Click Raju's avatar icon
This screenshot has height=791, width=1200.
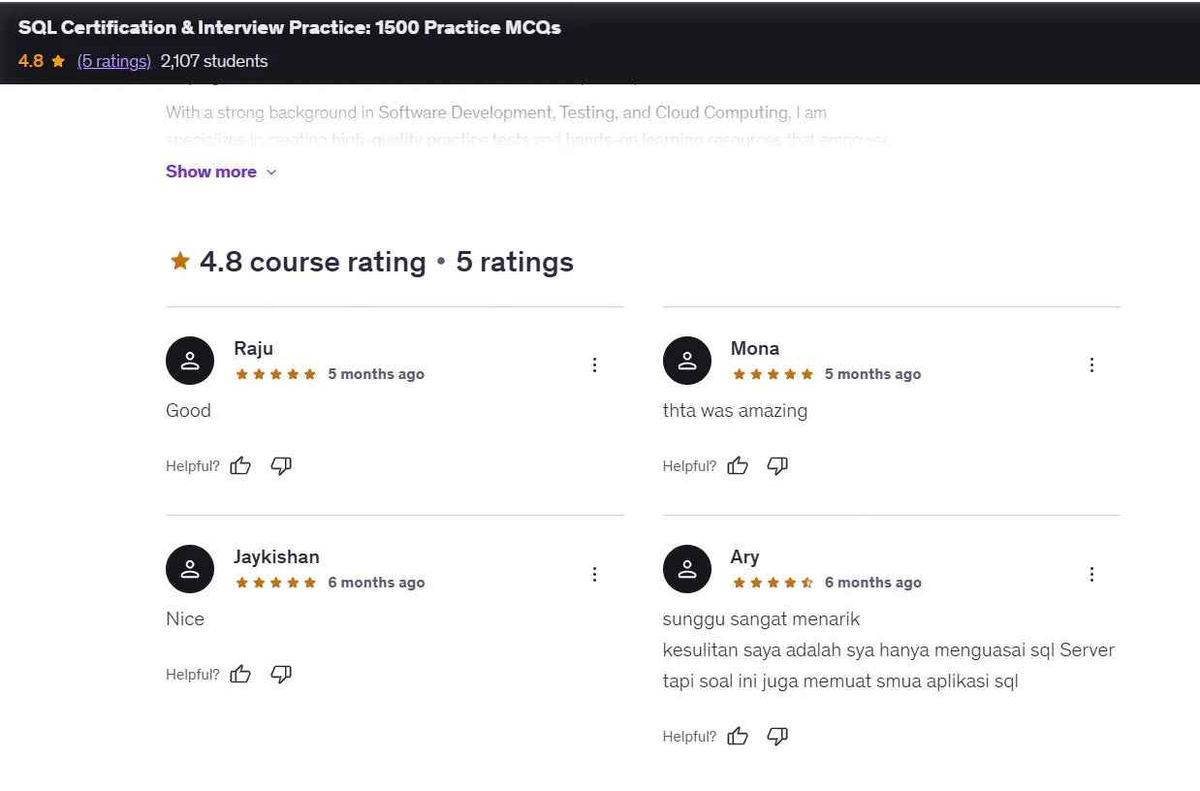point(190,360)
